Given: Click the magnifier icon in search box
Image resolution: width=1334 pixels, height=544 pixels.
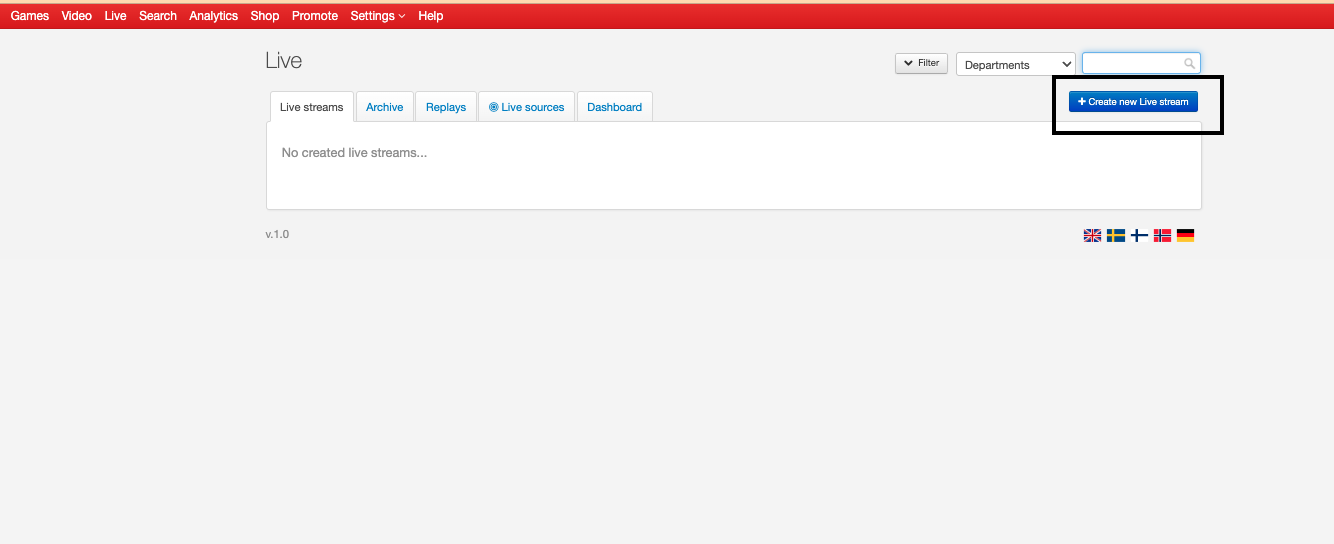Looking at the screenshot, I should coord(1189,64).
